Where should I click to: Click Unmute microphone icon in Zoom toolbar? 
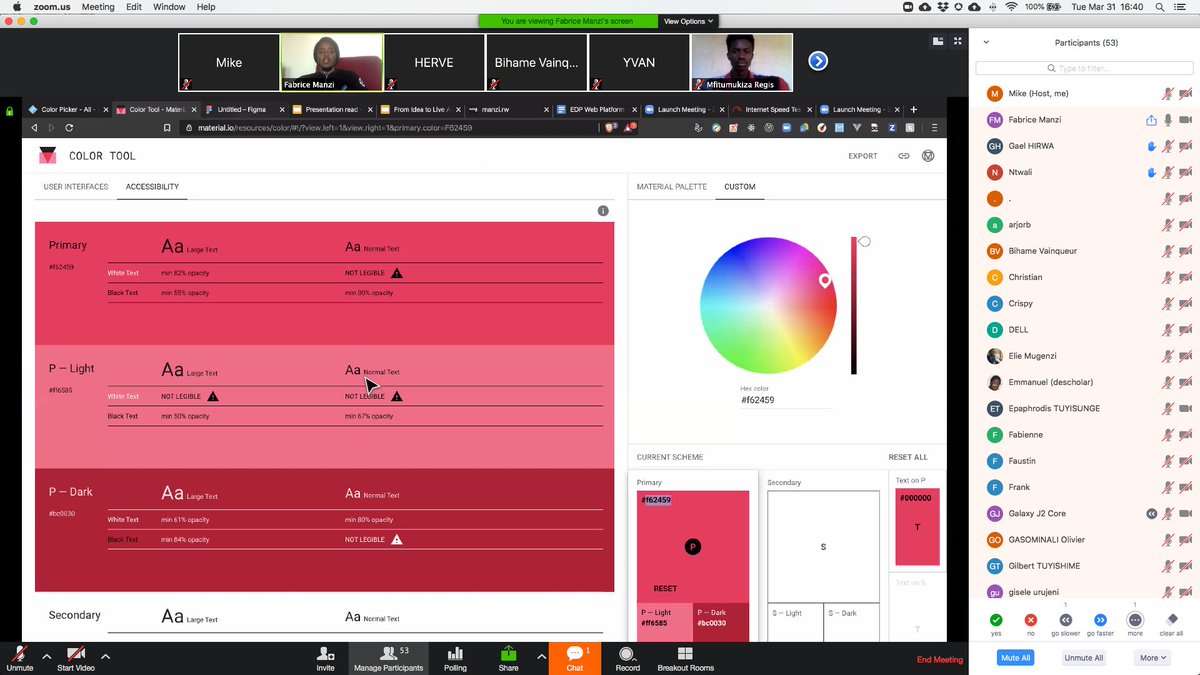(19, 653)
